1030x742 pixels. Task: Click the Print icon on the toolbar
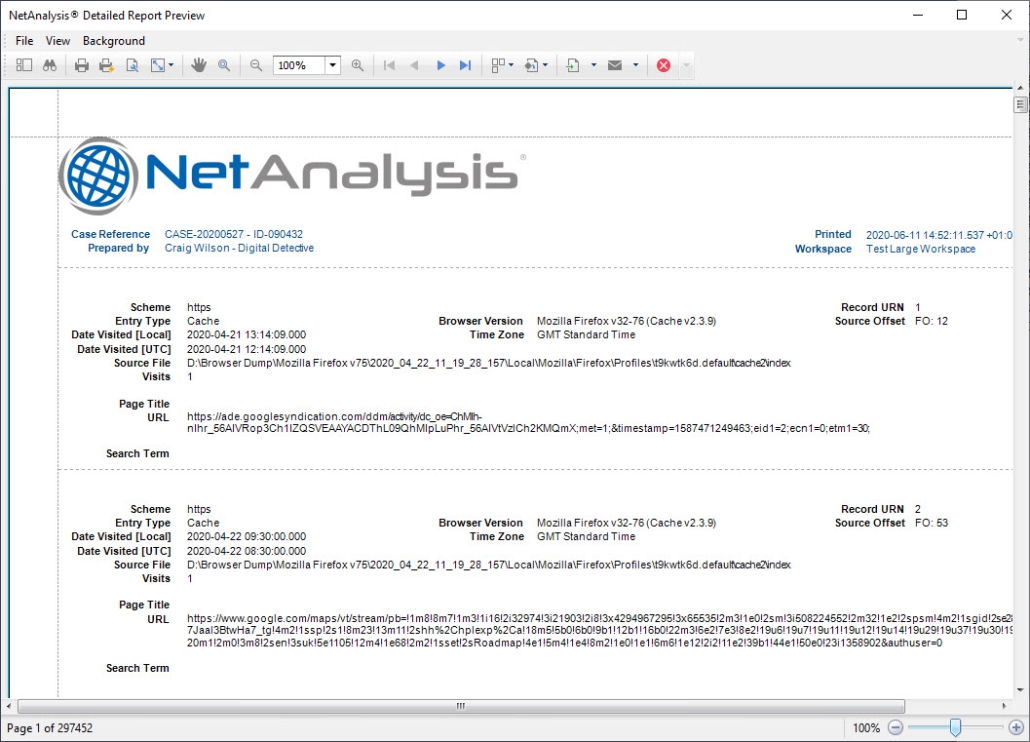click(81, 64)
